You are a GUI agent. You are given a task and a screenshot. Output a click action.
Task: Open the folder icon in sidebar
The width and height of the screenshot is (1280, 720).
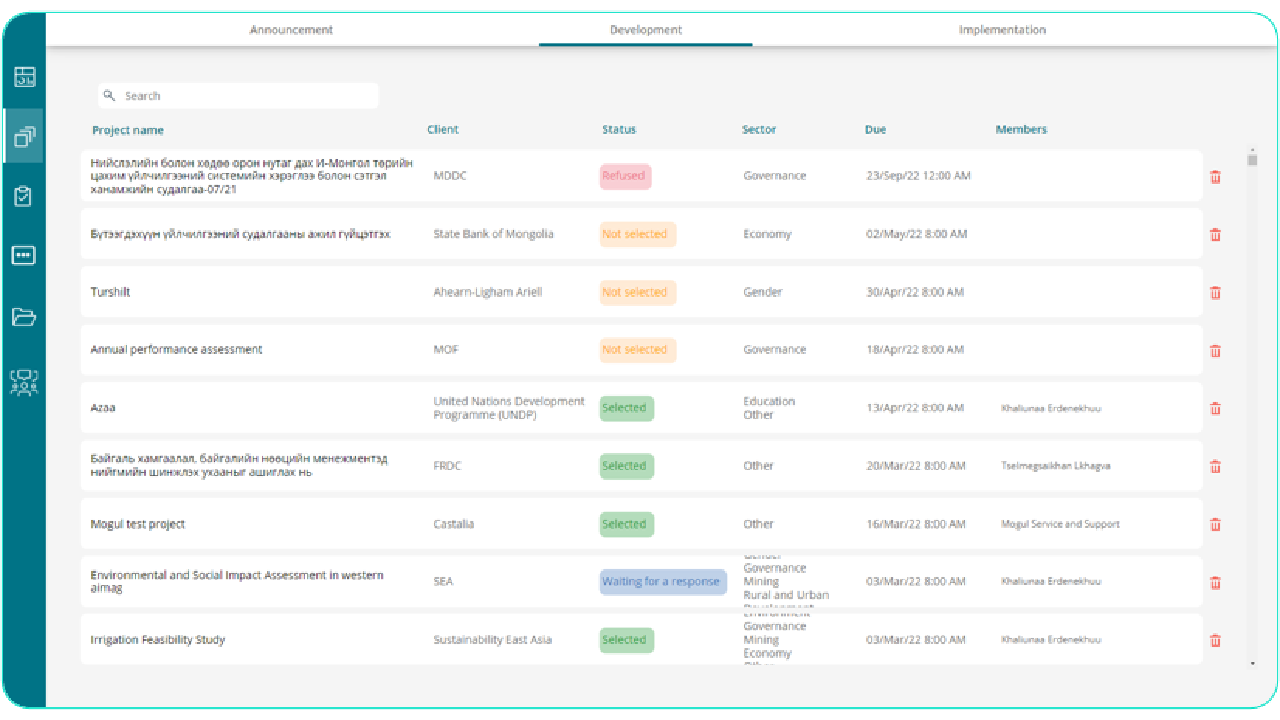(24, 317)
